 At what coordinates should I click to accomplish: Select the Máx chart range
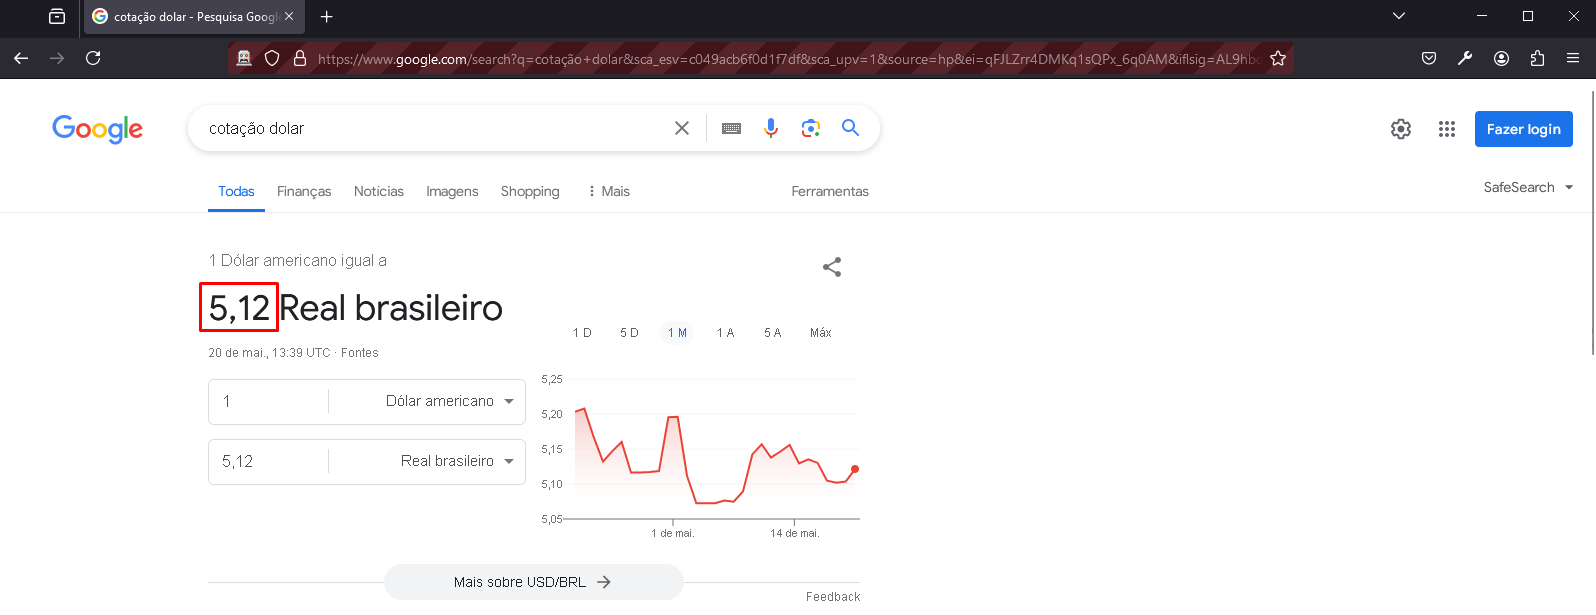click(x=821, y=333)
